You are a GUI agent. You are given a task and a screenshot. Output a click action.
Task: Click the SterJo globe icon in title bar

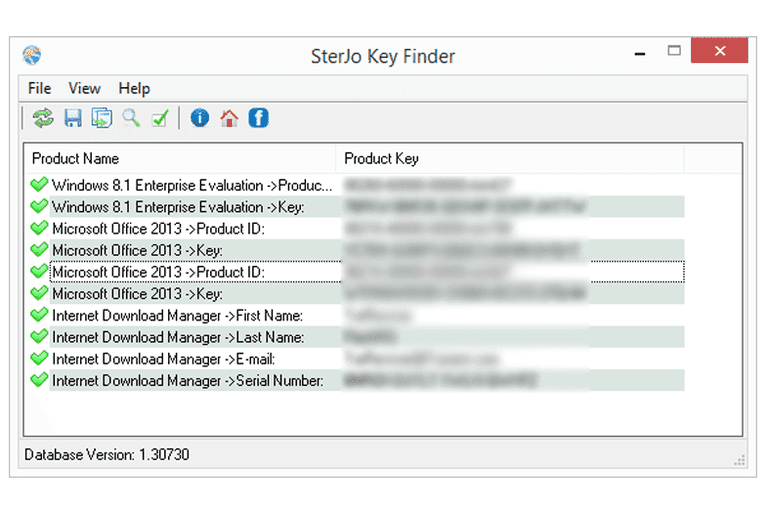coord(32,55)
